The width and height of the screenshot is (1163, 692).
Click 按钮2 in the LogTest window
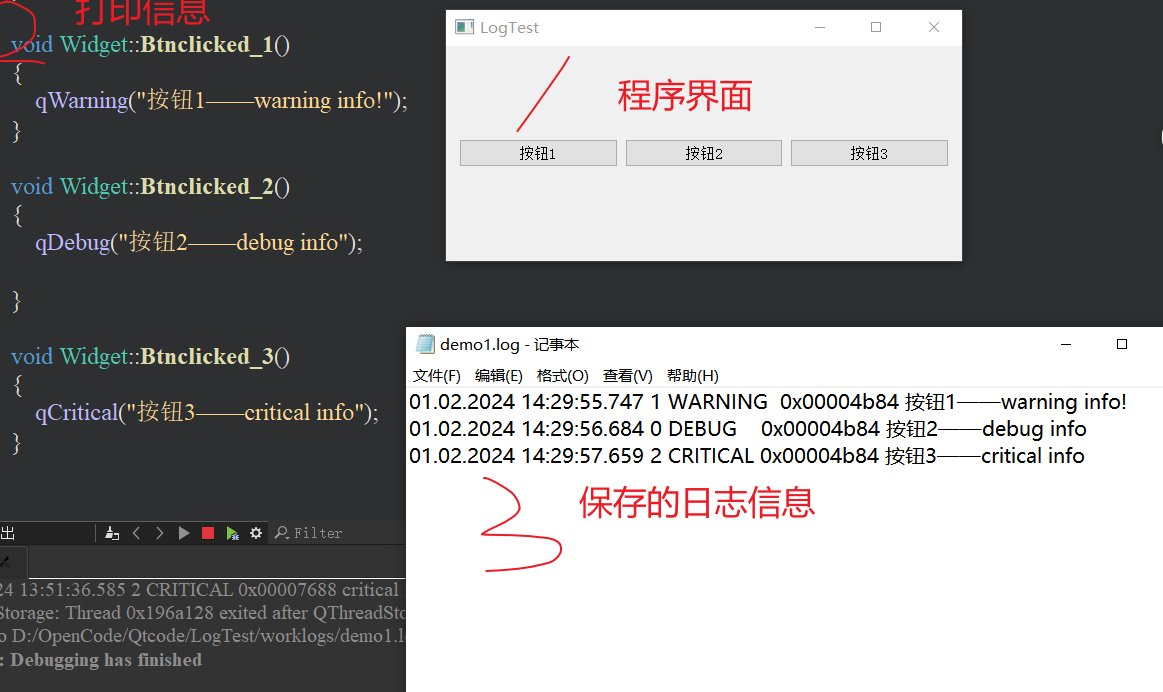click(x=704, y=153)
